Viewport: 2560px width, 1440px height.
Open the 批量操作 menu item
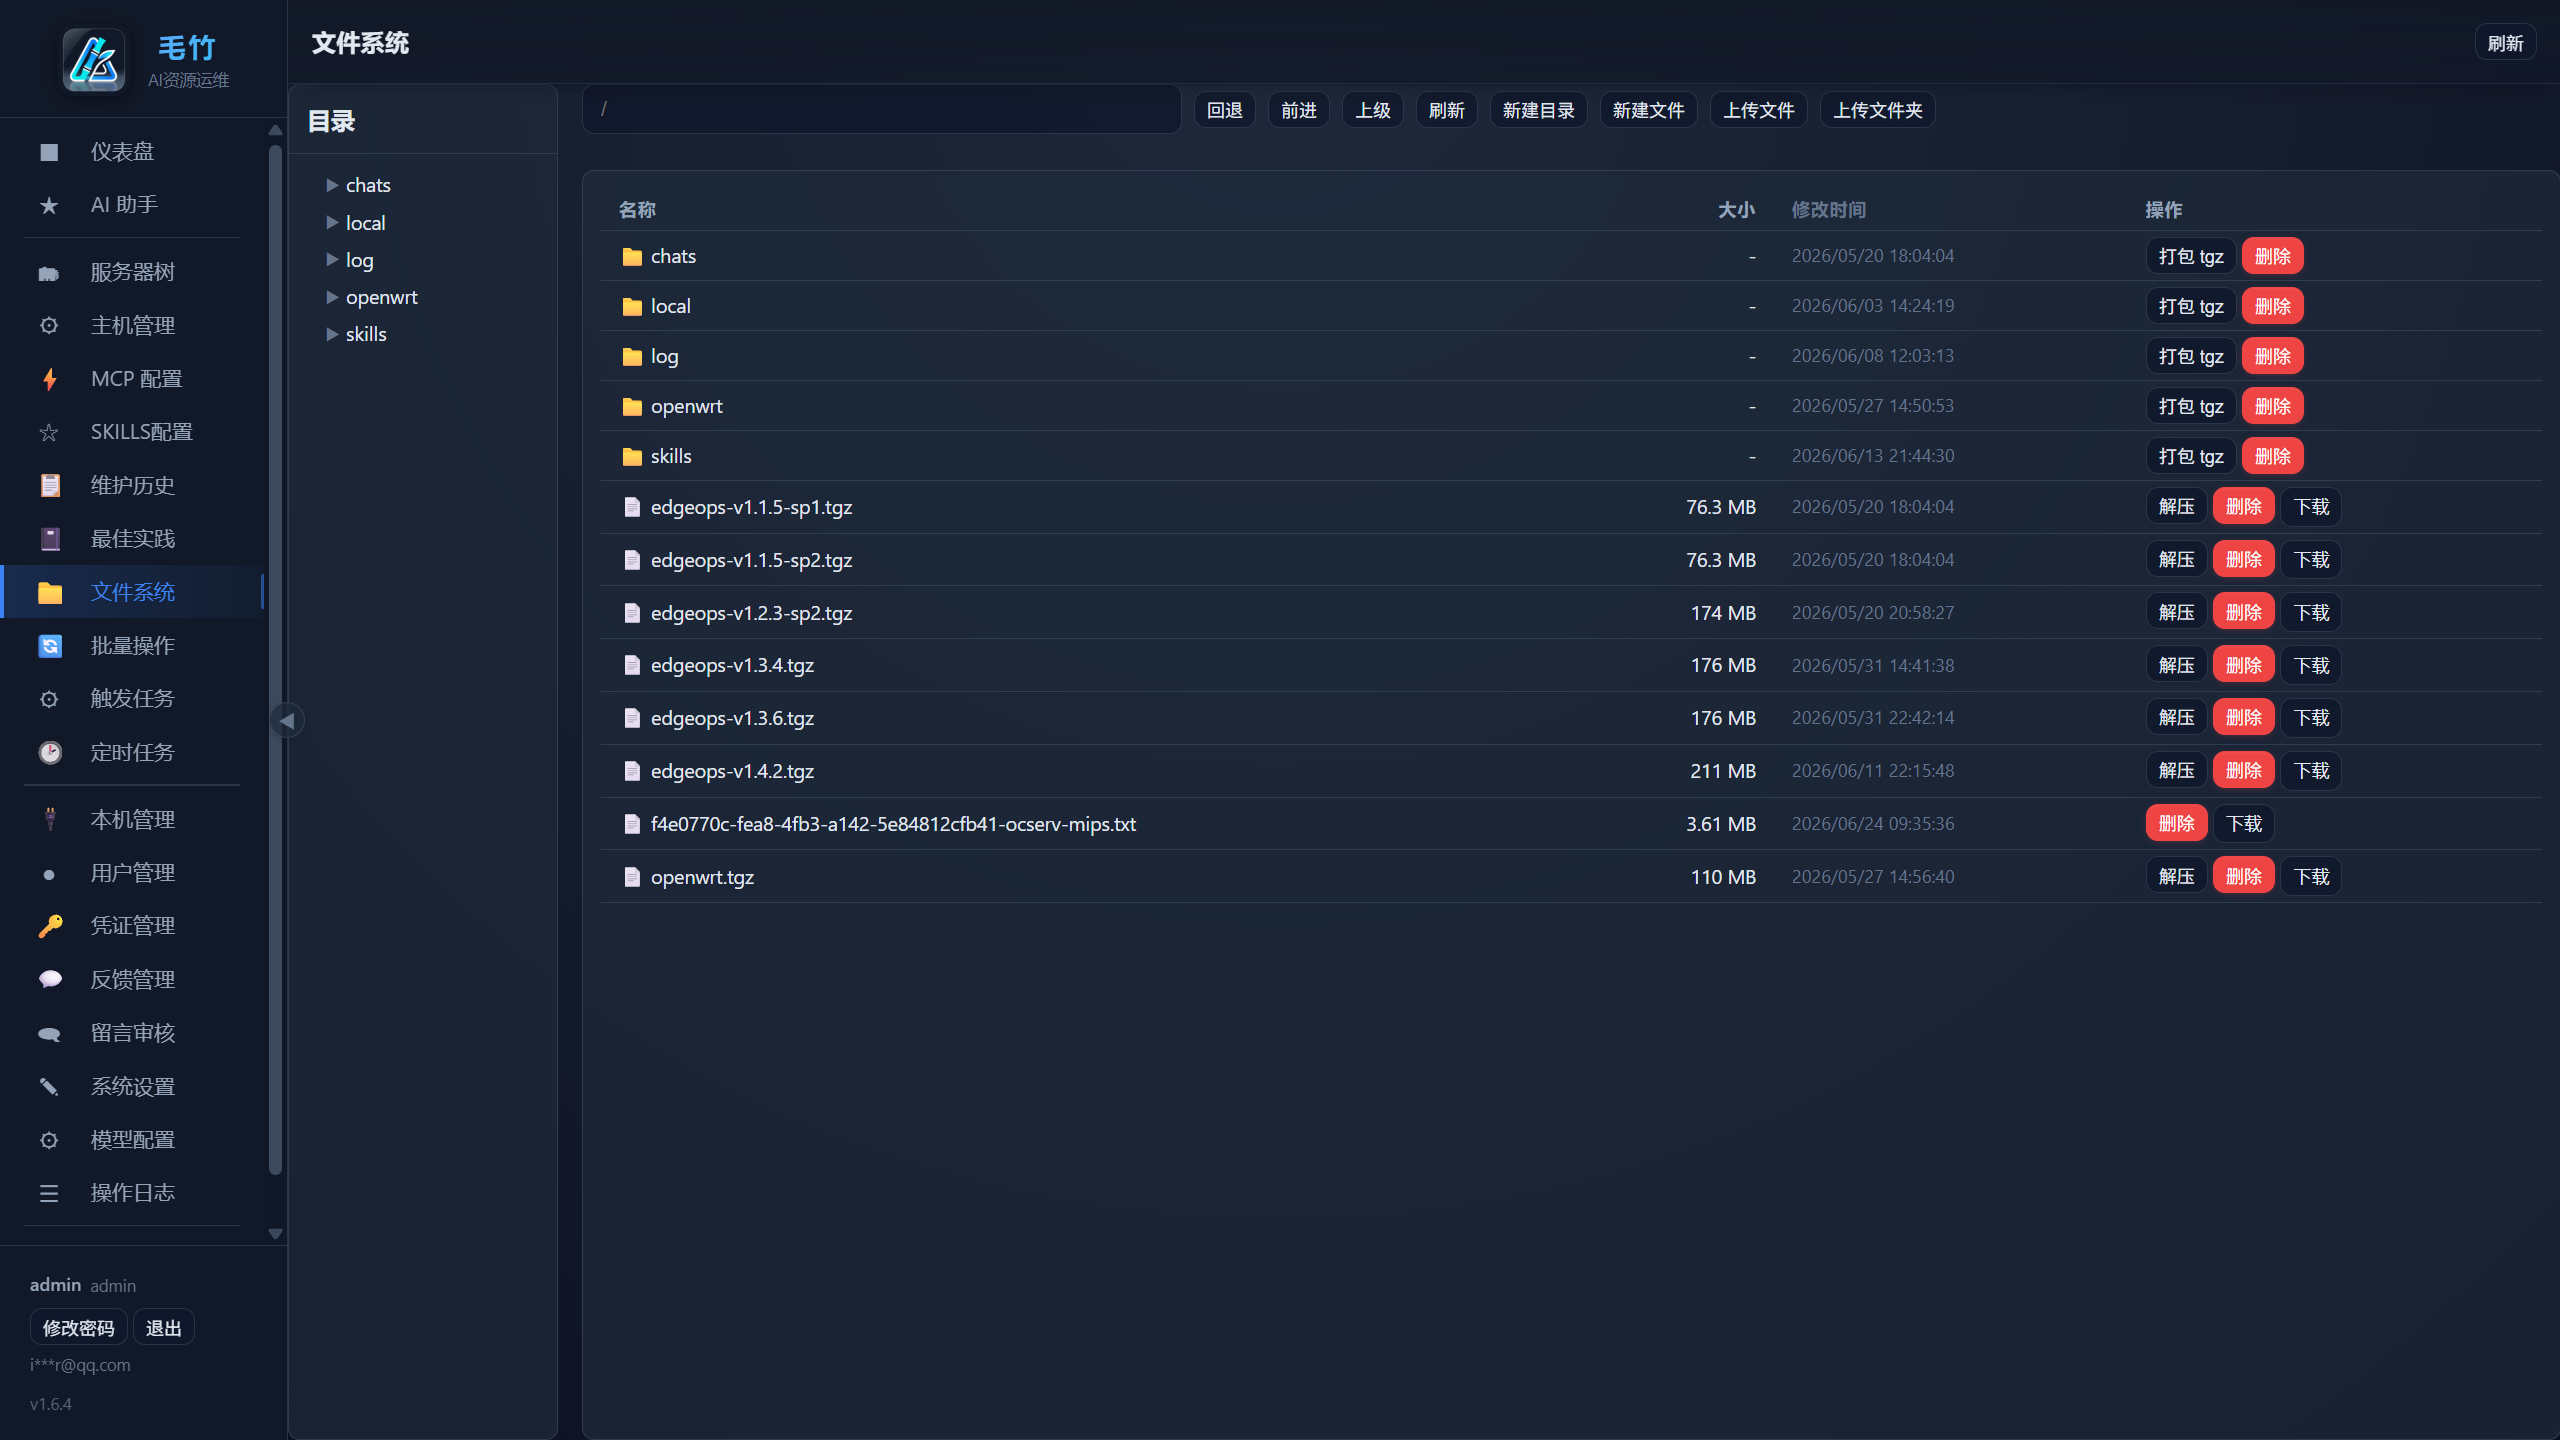132,646
